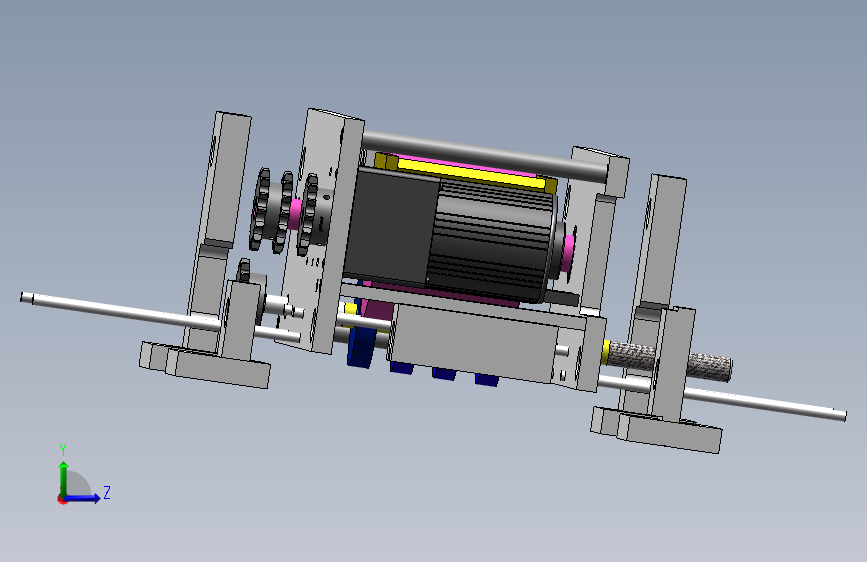
Task: Select the double-row sprocket left of the motor plate
Action: (x=271, y=210)
